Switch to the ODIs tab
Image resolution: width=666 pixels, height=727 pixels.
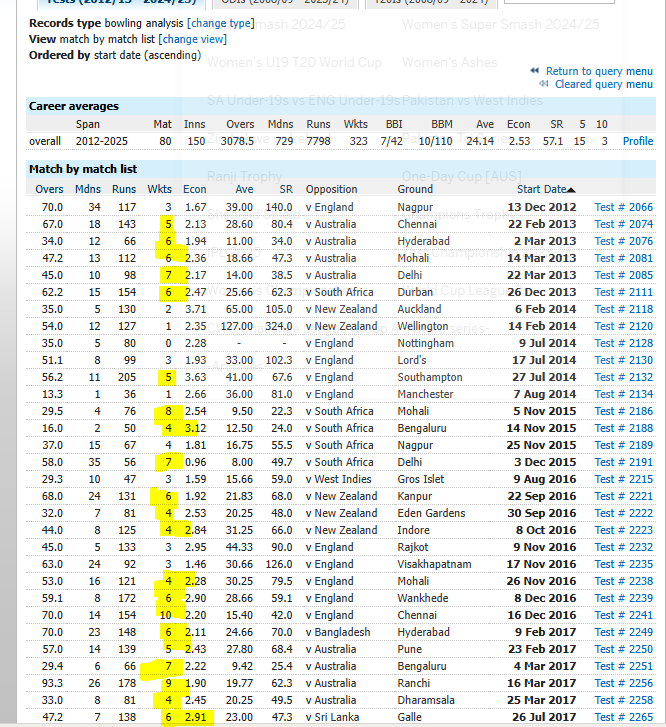coord(285,2)
